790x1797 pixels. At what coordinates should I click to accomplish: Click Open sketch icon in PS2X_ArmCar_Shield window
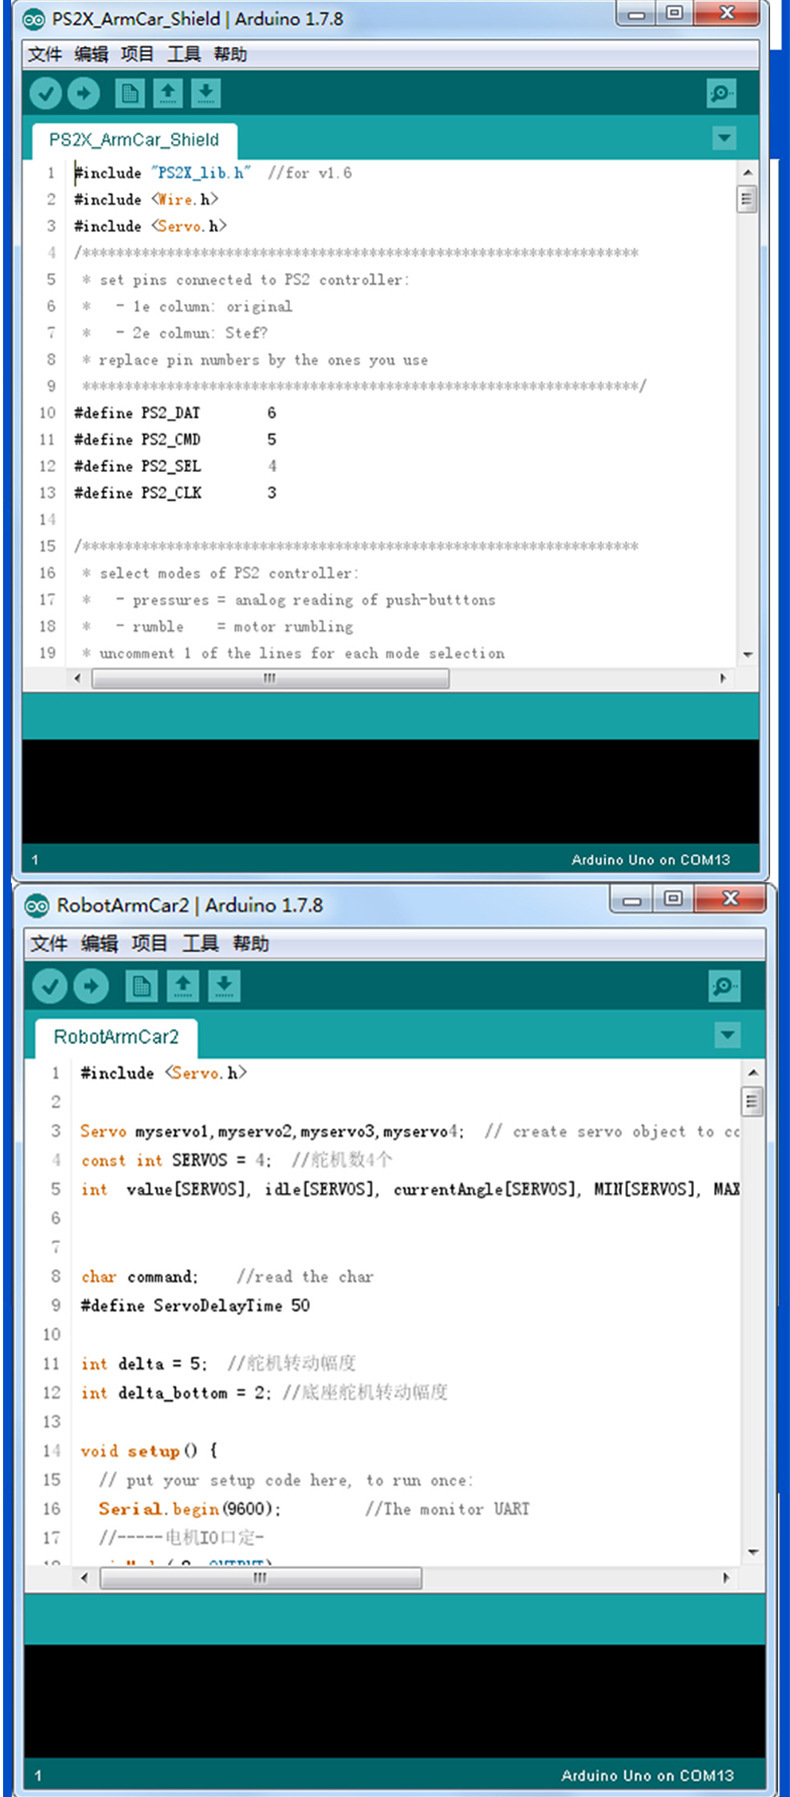(167, 93)
